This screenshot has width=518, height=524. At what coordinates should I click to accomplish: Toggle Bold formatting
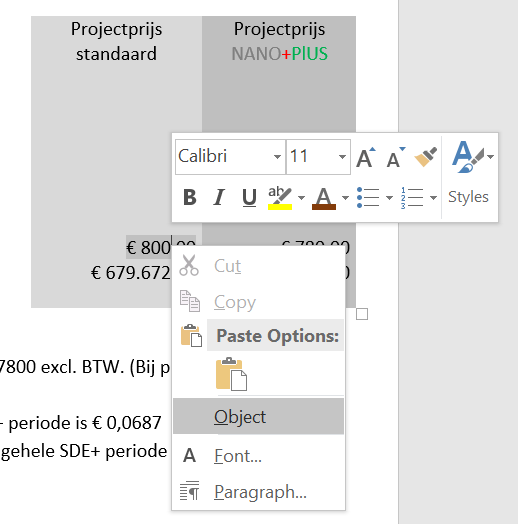190,197
